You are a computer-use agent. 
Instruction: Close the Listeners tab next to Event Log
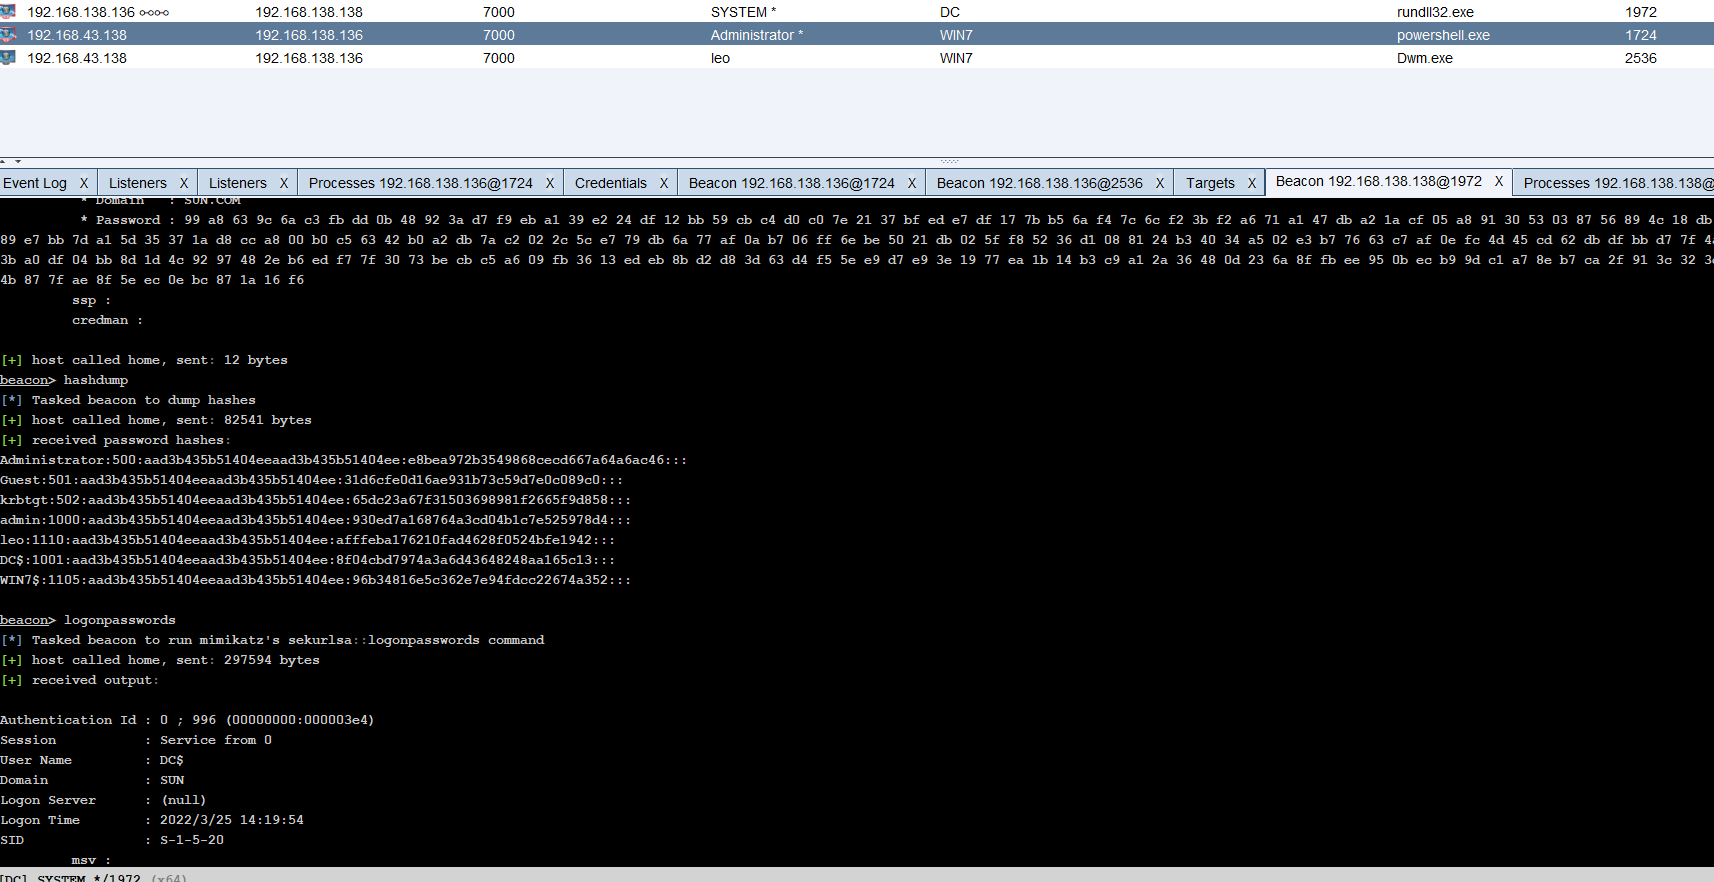click(184, 183)
